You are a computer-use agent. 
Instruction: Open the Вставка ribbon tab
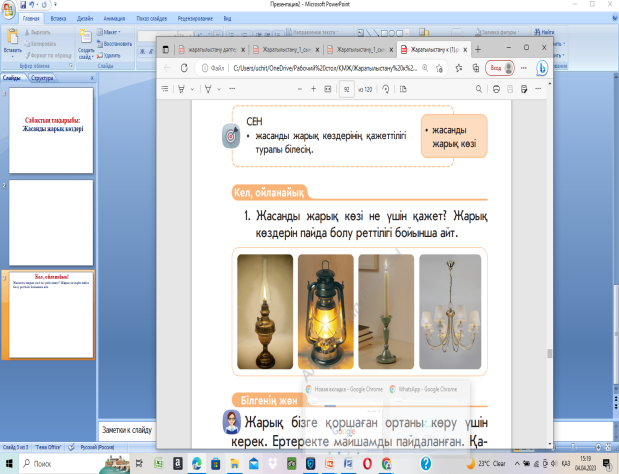tap(58, 18)
